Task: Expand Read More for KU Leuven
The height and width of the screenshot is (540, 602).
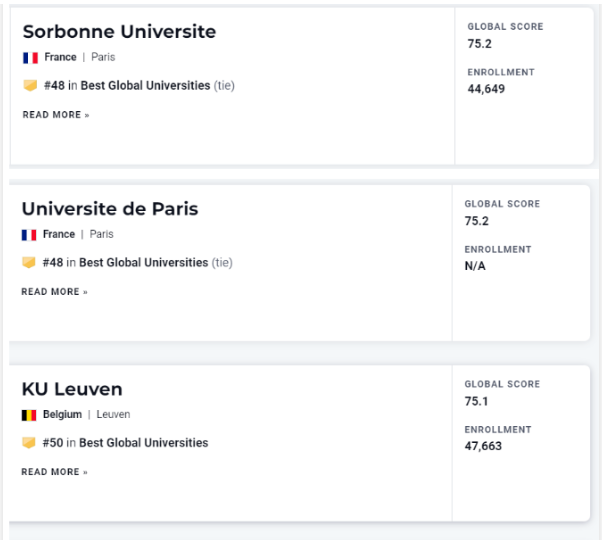Action: (x=55, y=472)
